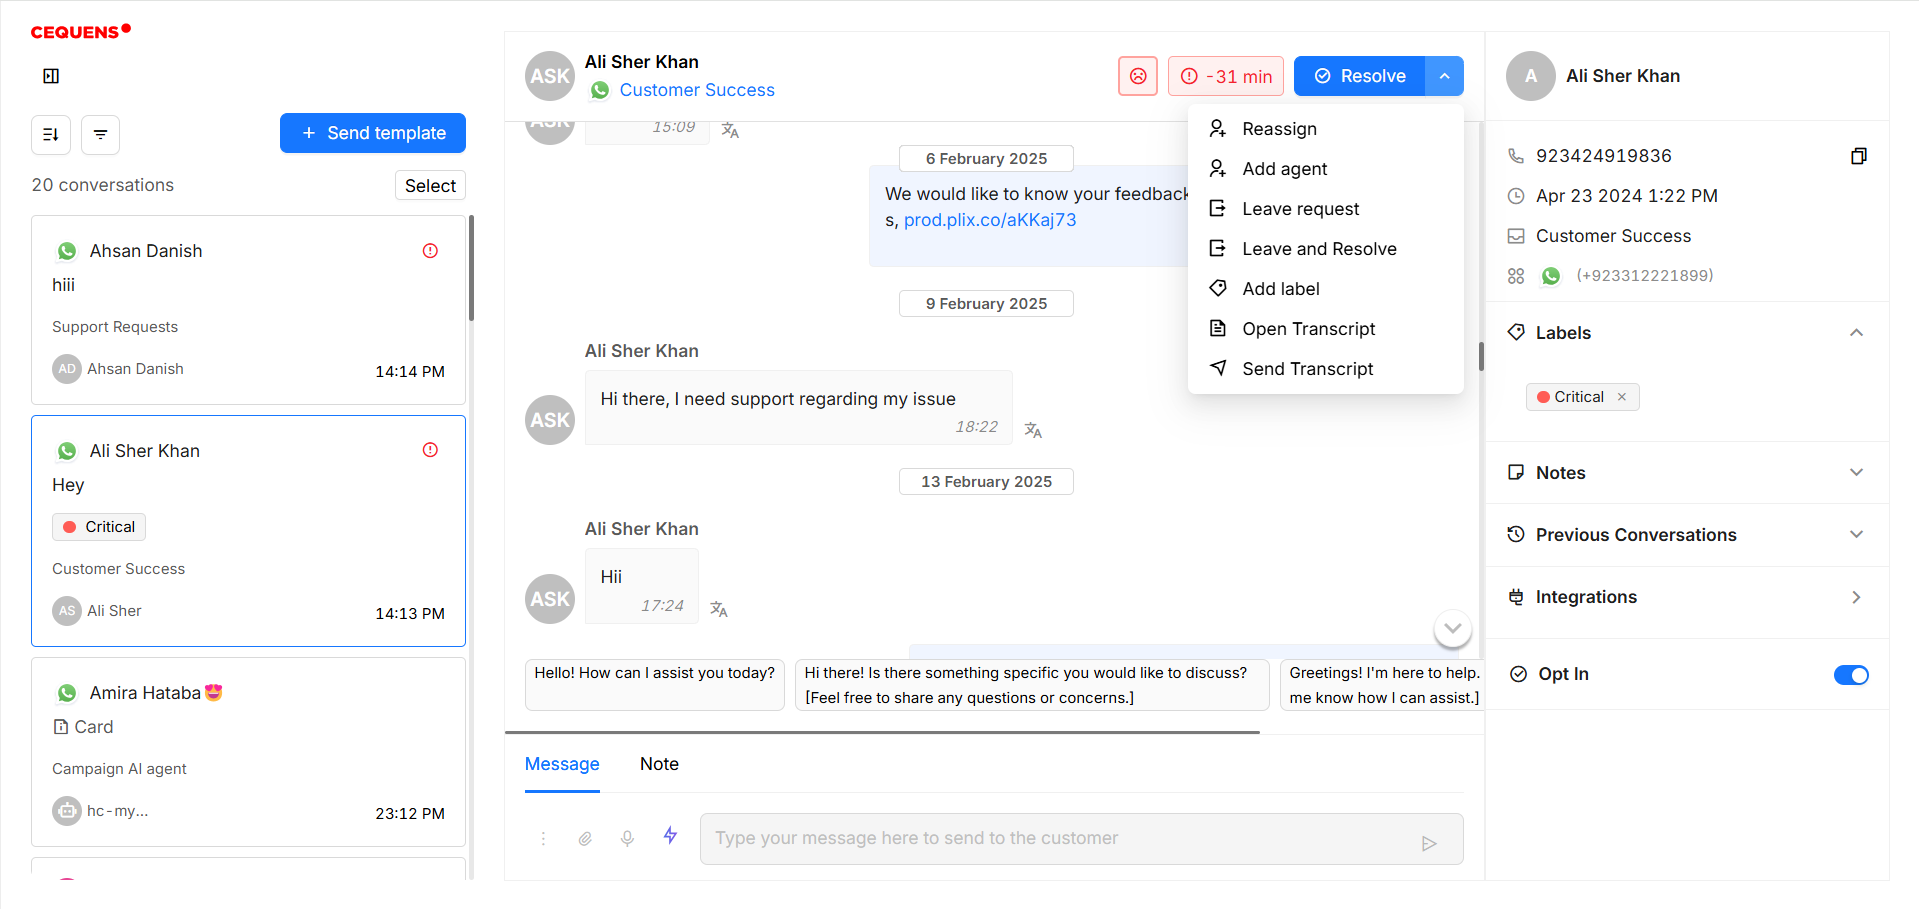Click the Send template button
The image size is (1919, 909).
(373, 133)
